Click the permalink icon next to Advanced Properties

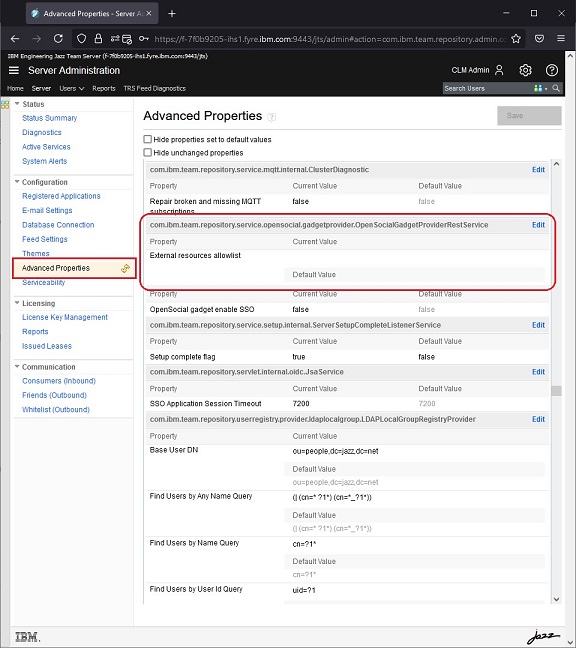pos(125,269)
